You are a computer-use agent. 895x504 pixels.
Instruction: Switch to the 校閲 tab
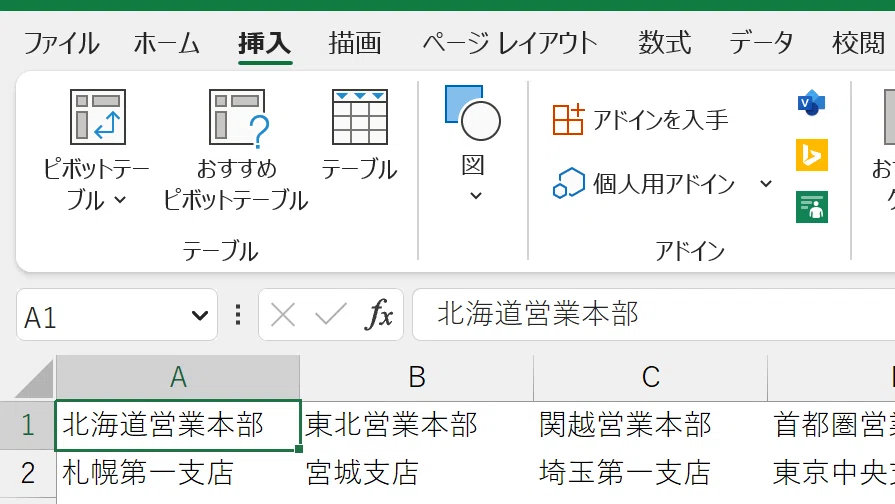point(858,43)
